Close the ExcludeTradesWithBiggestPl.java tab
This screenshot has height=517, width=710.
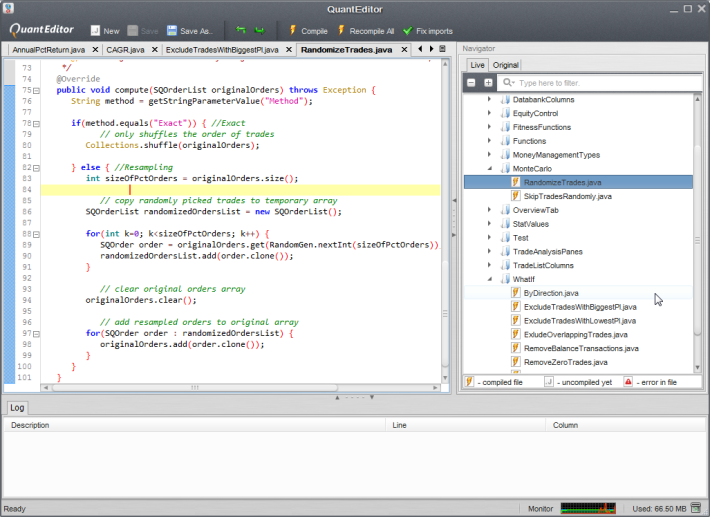288,50
